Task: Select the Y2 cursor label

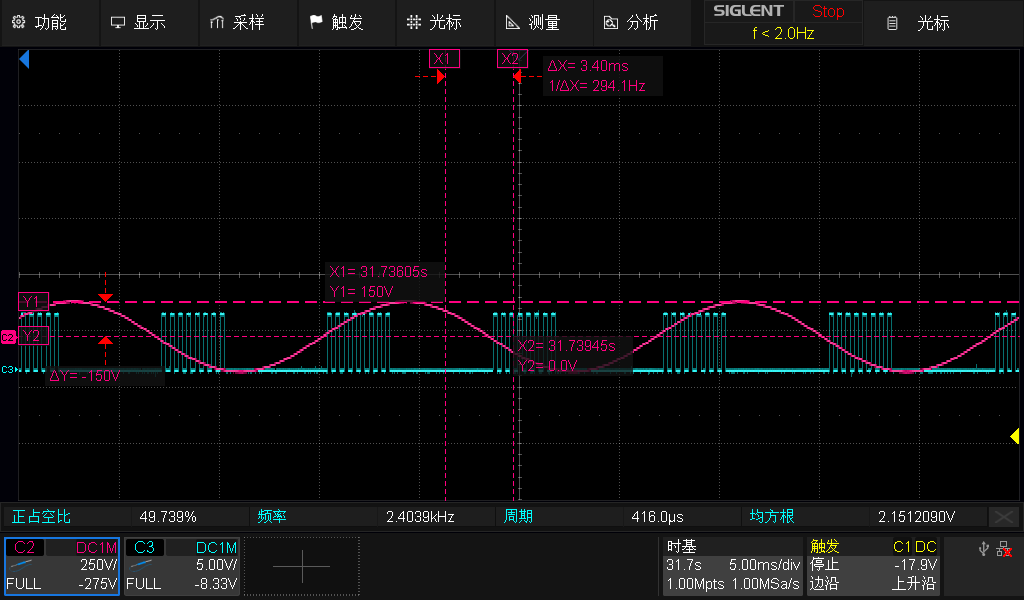Action: (x=33, y=336)
